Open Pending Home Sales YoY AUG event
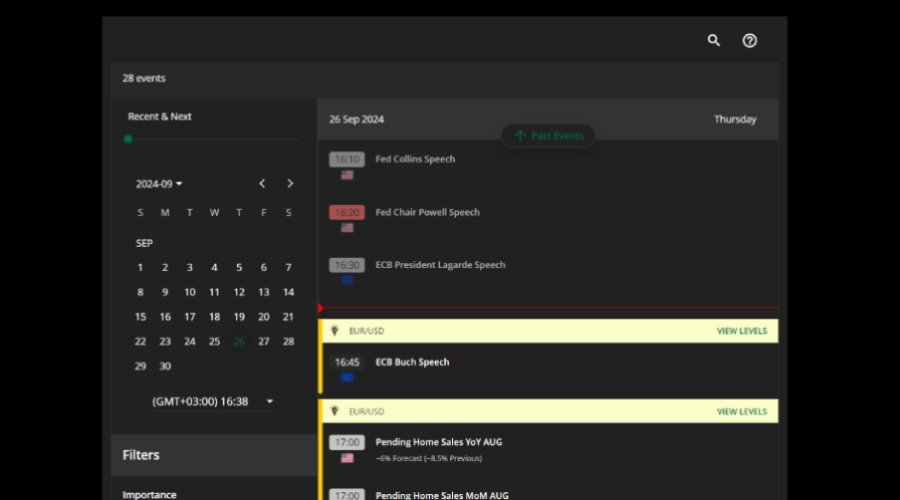The width and height of the screenshot is (900, 500). pos(438,441)
